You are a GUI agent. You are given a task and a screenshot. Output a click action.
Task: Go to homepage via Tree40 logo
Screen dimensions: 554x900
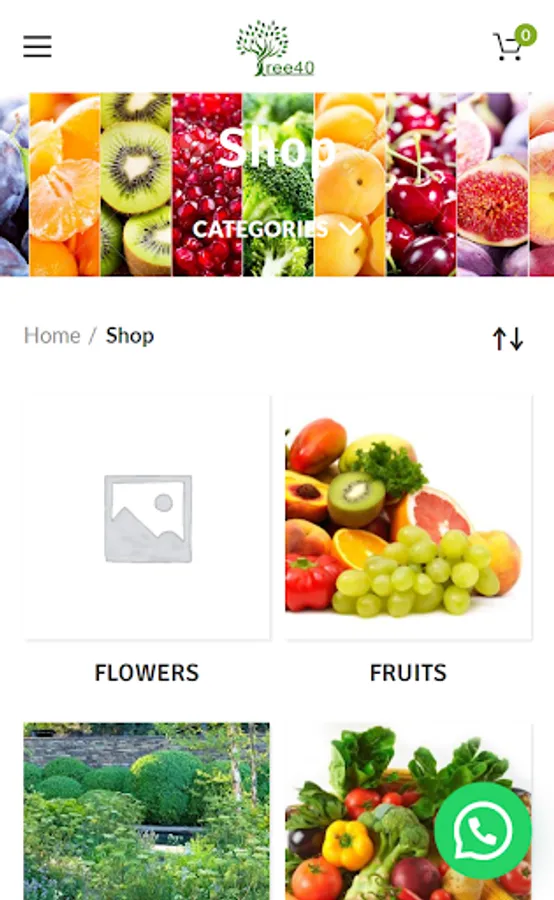click(x=275, y=48)
